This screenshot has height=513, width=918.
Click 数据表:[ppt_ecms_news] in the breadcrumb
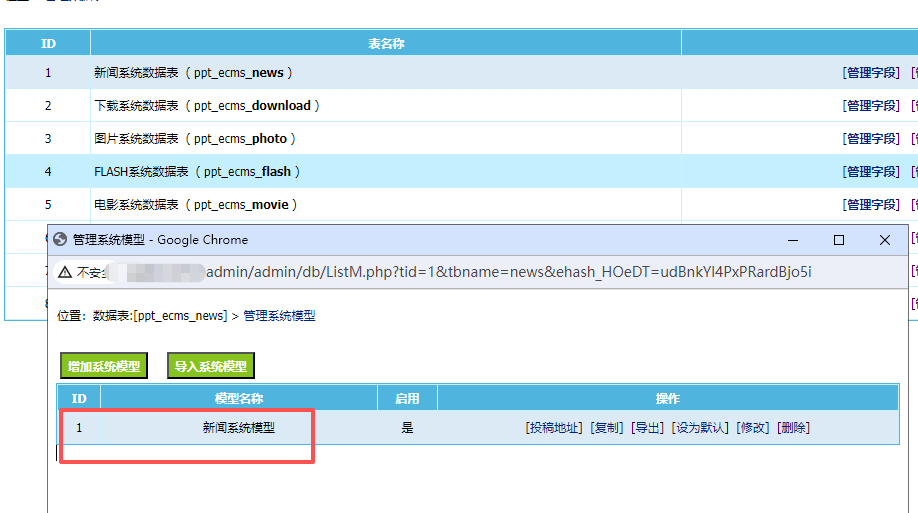pyautogui.click(x=160, y=316)
